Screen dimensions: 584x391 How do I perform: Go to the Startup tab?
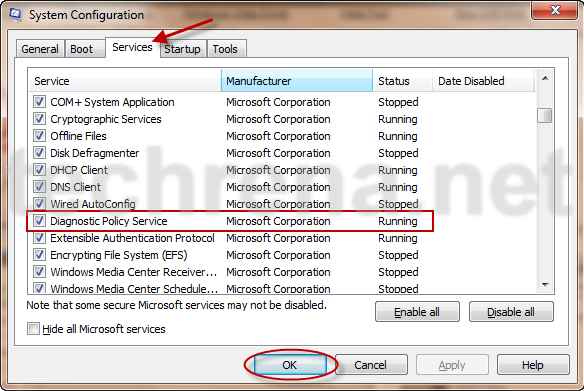click(x=182, y=49)
